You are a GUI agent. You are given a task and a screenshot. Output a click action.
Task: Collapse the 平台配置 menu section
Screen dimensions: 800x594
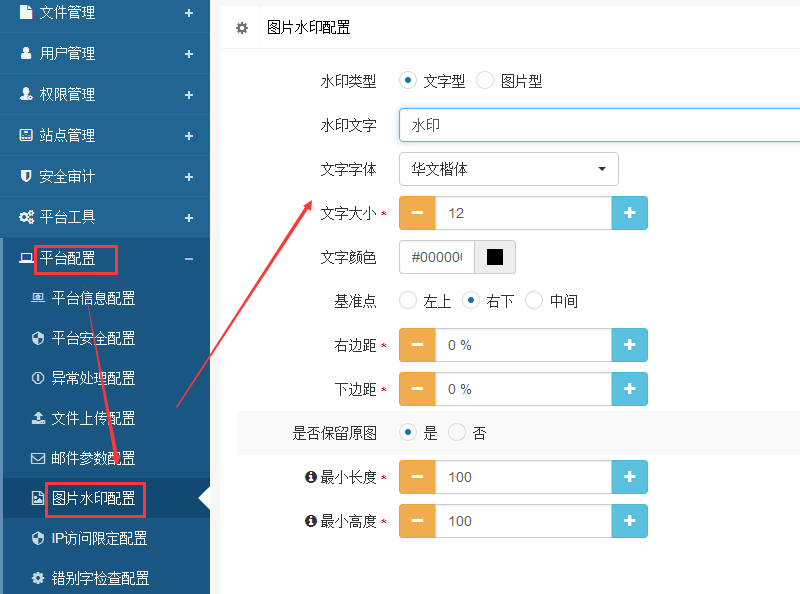[189, 258]
